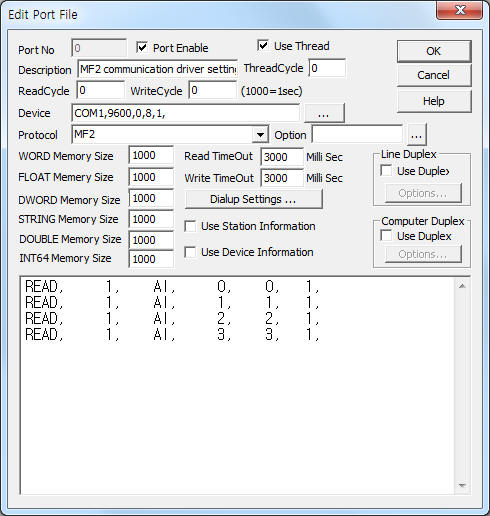Click the DWORD Memory Size field
The width and height of the screenshot is (490, 516).
click(151, 198)
